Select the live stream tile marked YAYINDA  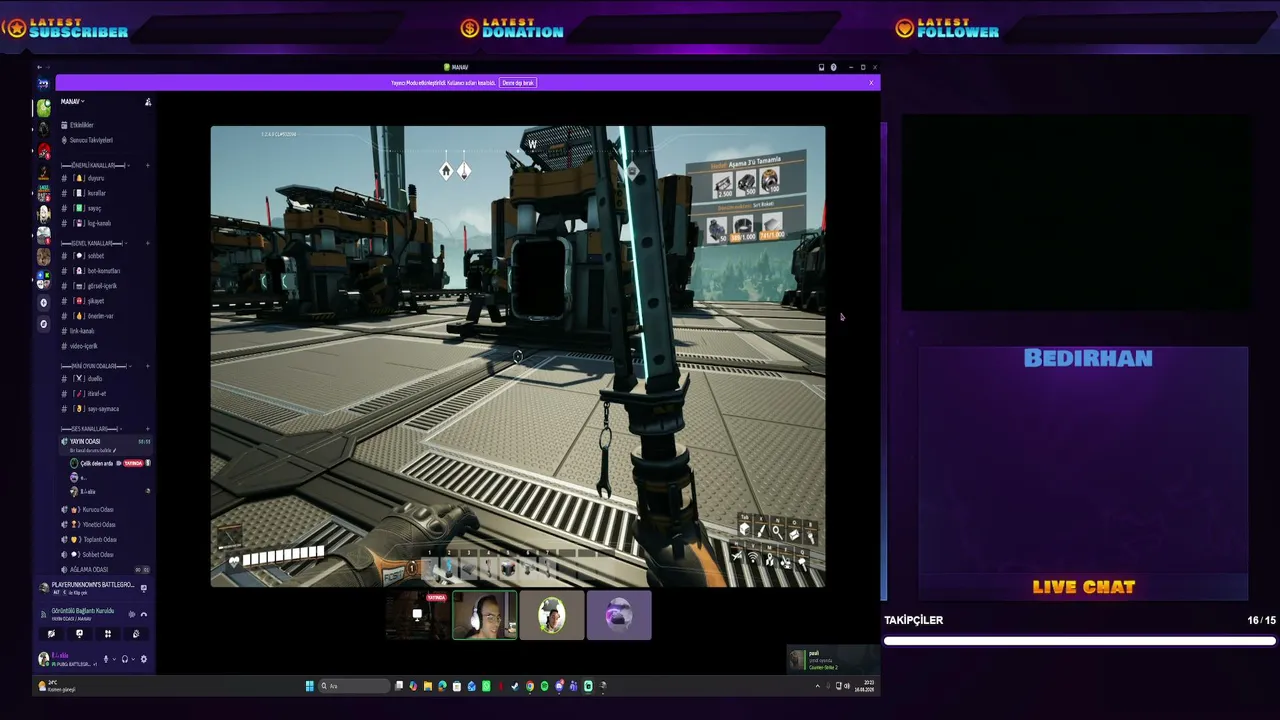tap(417, 615)
